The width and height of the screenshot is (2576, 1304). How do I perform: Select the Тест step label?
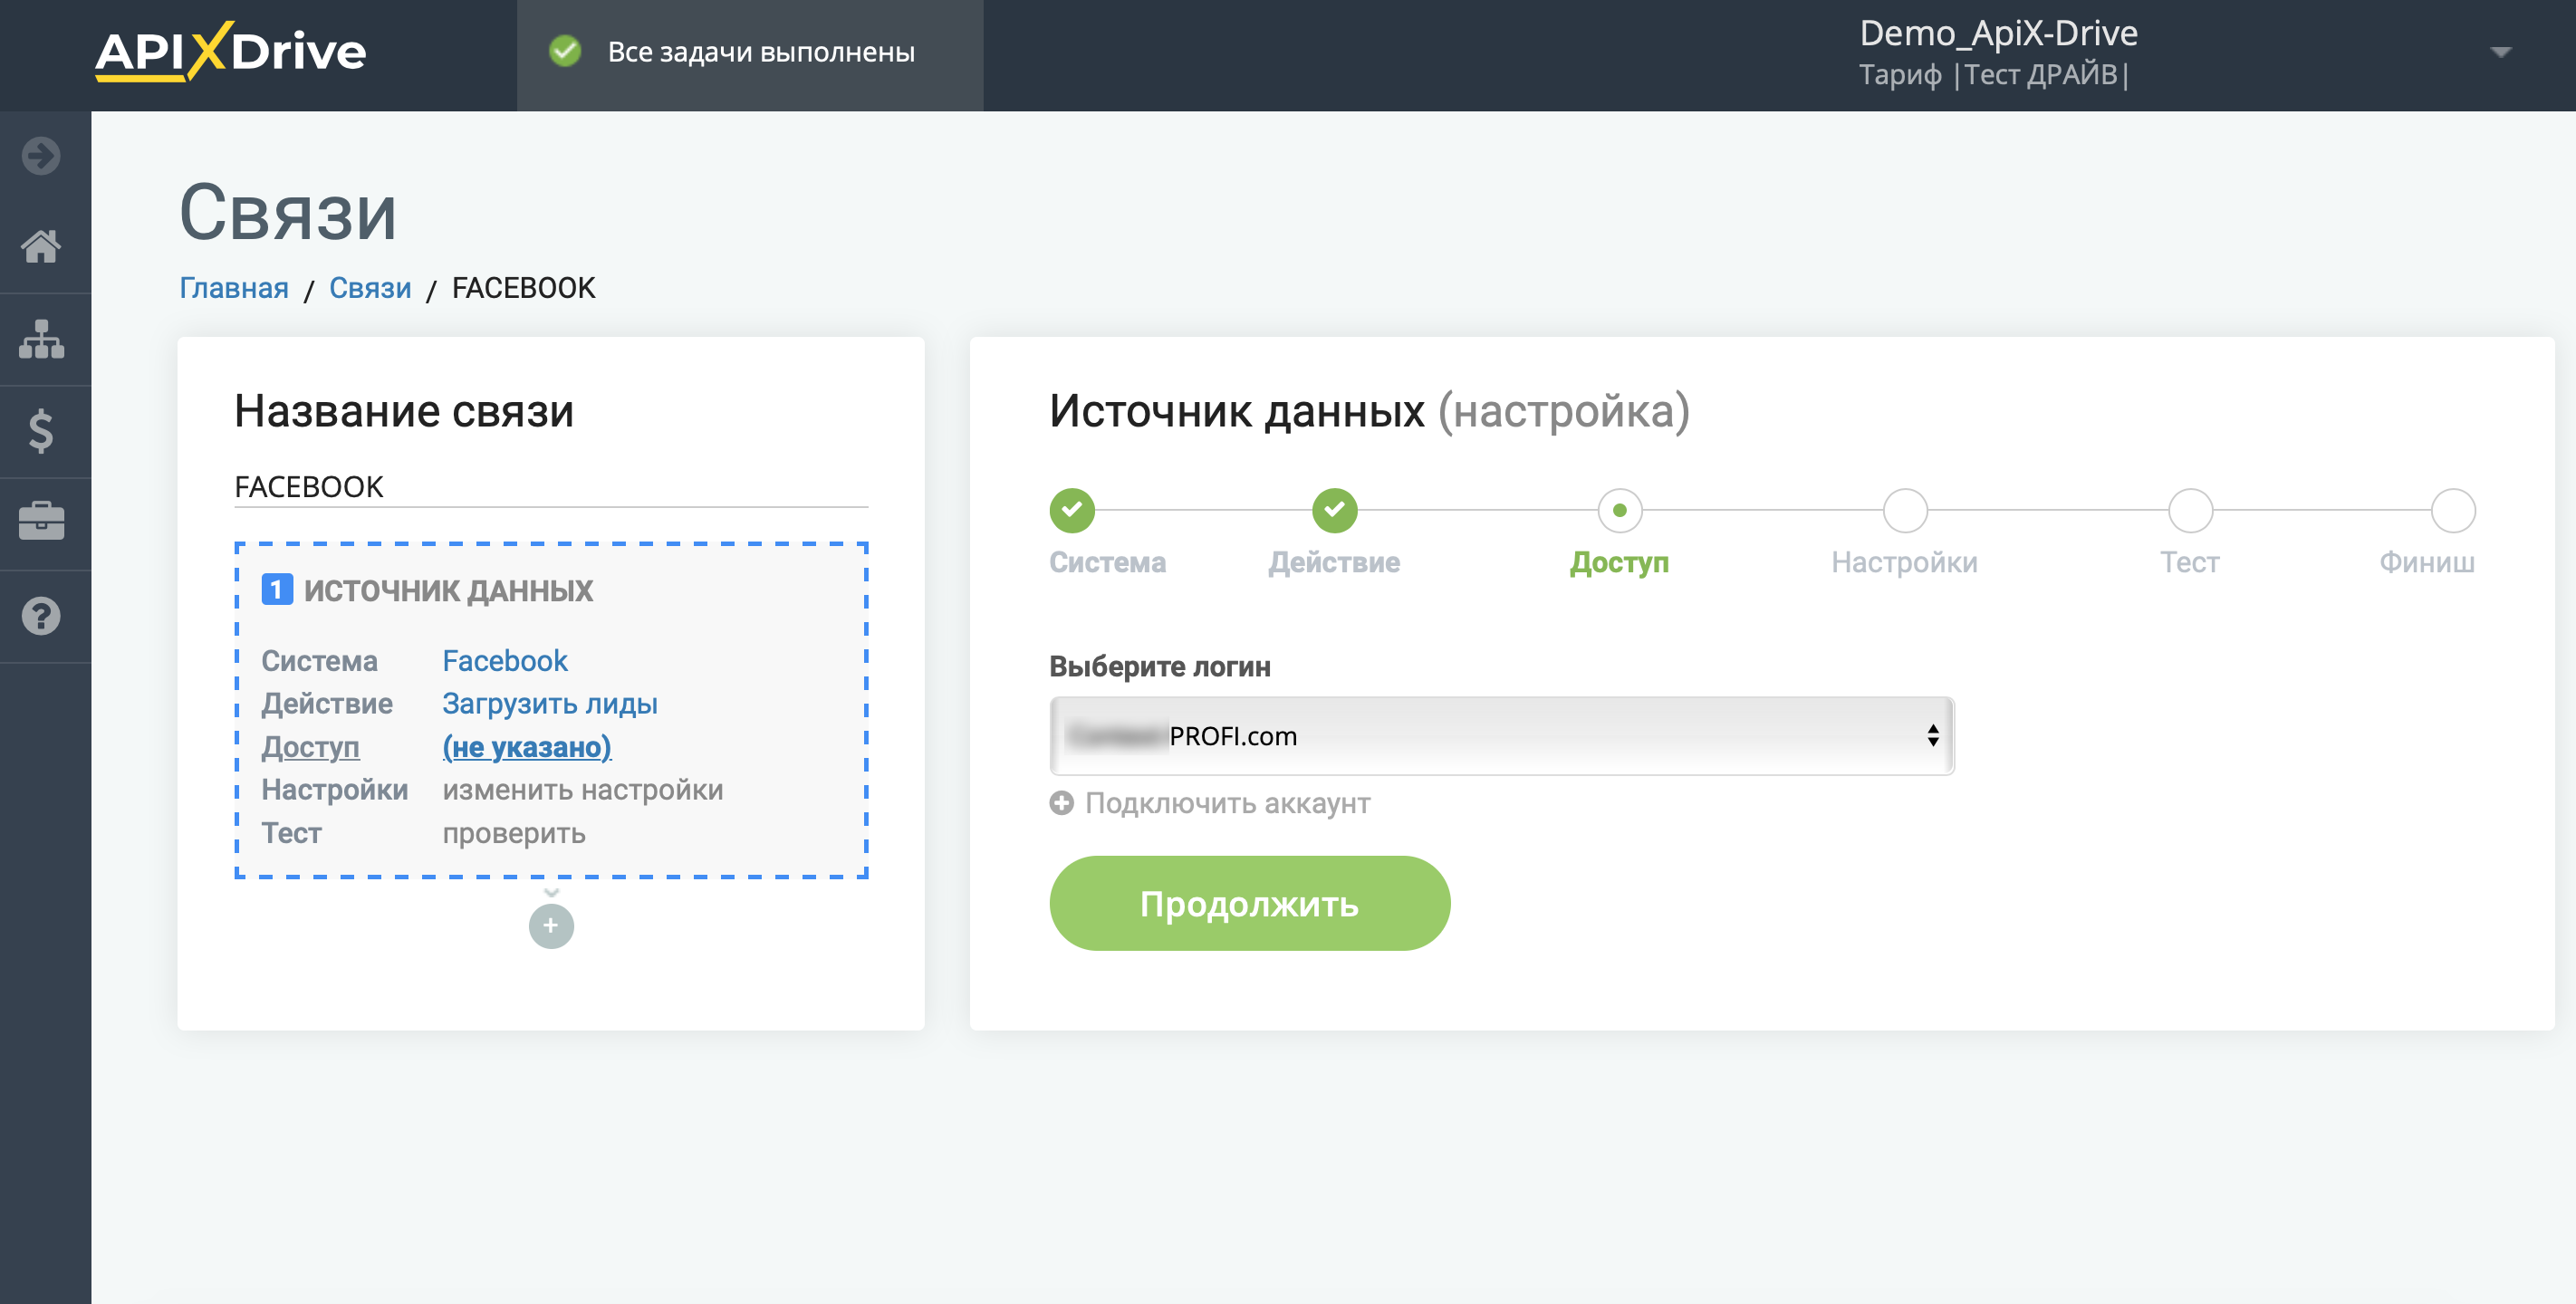2190,562
